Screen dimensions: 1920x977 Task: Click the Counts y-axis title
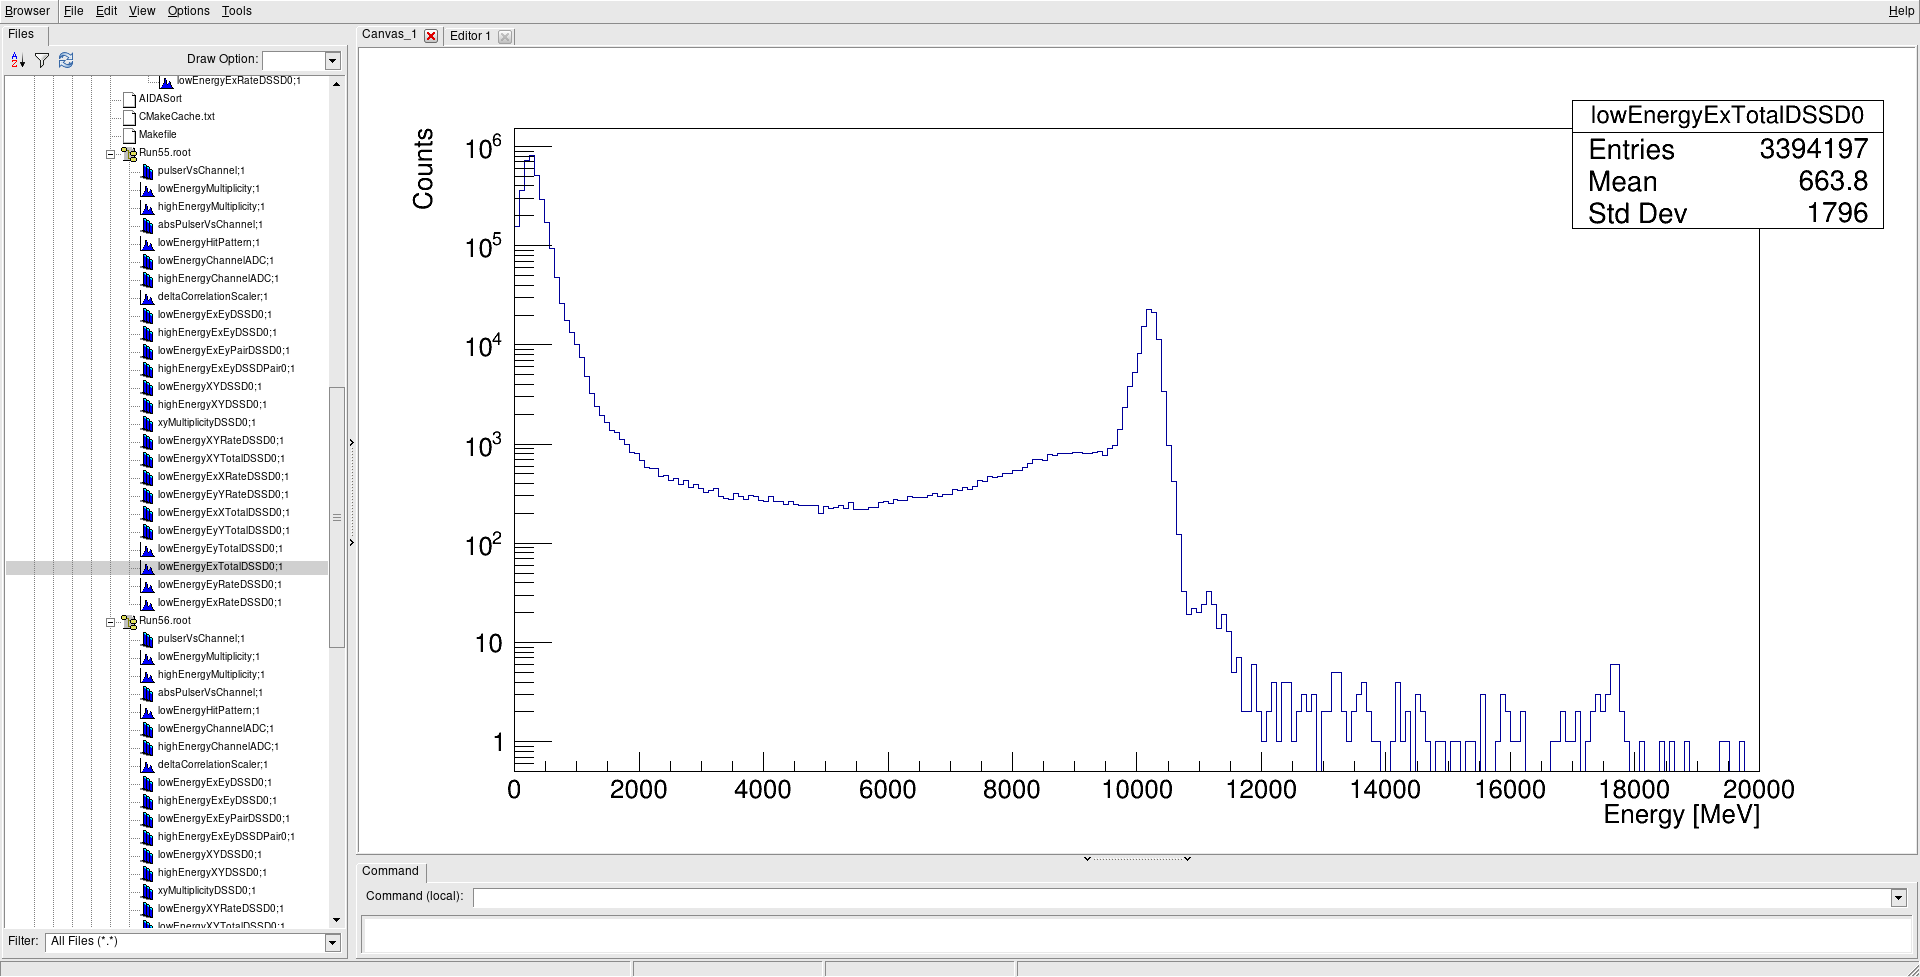coord(423,168)
